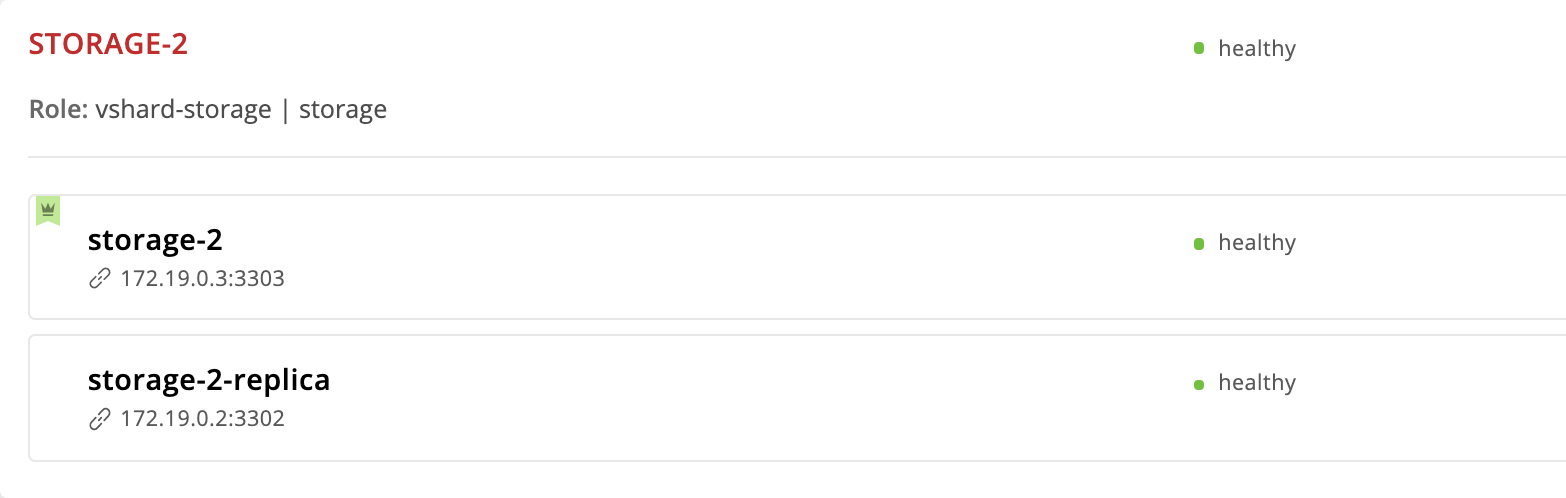
Task: Click the 172.19.0.3:3303 address text
Action: coord(202,279)
